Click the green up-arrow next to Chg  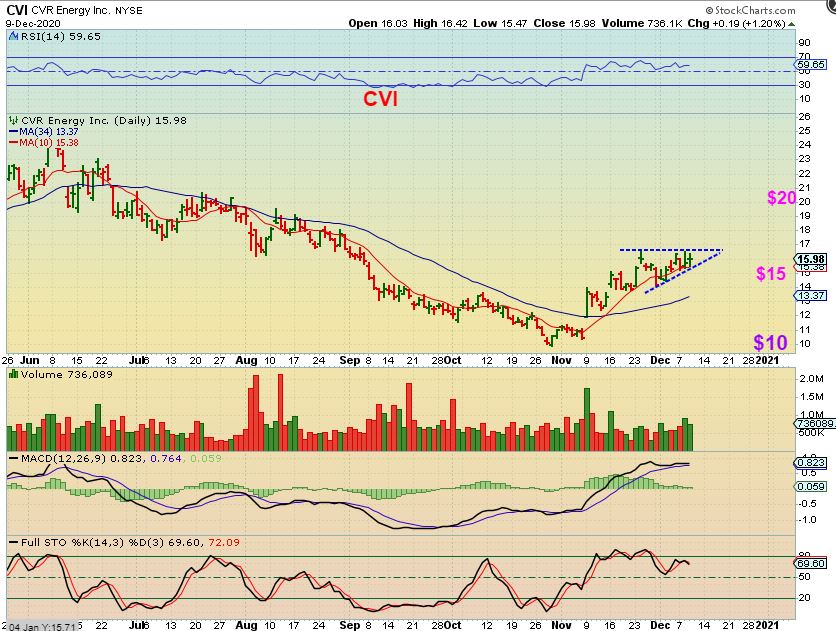[x=791, y=24]
